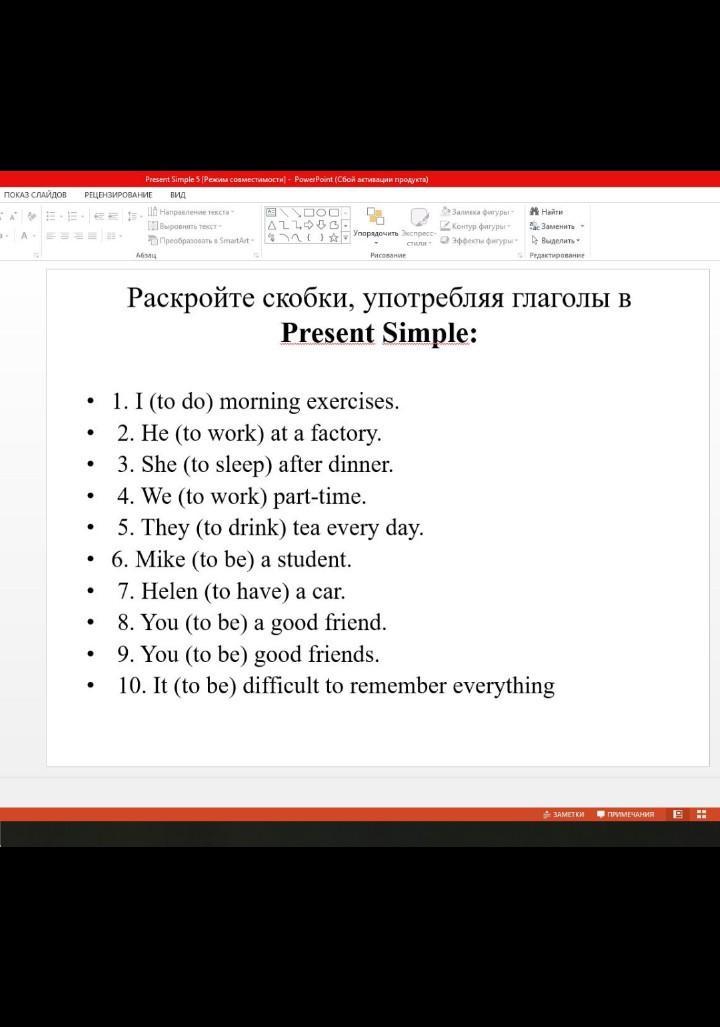Select the triangle shape
The width and height of the screenshot is (720, 1027).
coord(271,225)
